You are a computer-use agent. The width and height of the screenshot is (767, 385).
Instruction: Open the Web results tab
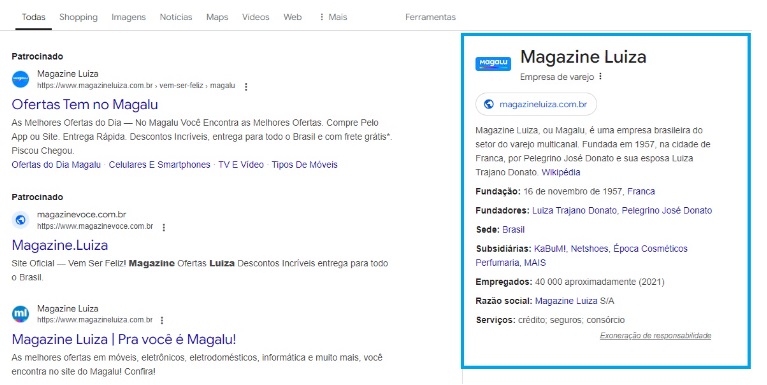click(293, 17)
